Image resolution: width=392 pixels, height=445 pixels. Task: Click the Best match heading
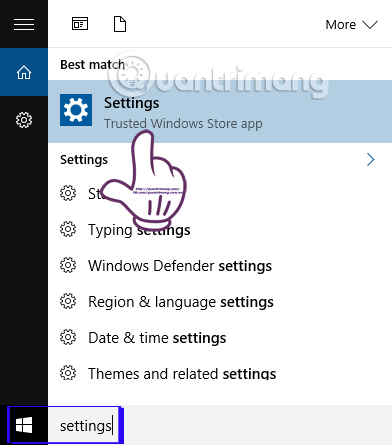(93, 64)
